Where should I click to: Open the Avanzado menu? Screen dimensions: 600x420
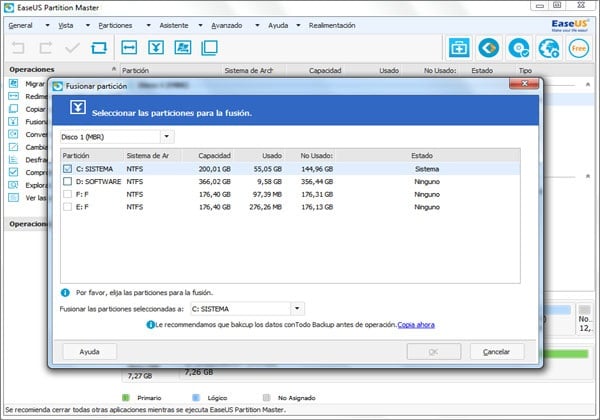227,25
